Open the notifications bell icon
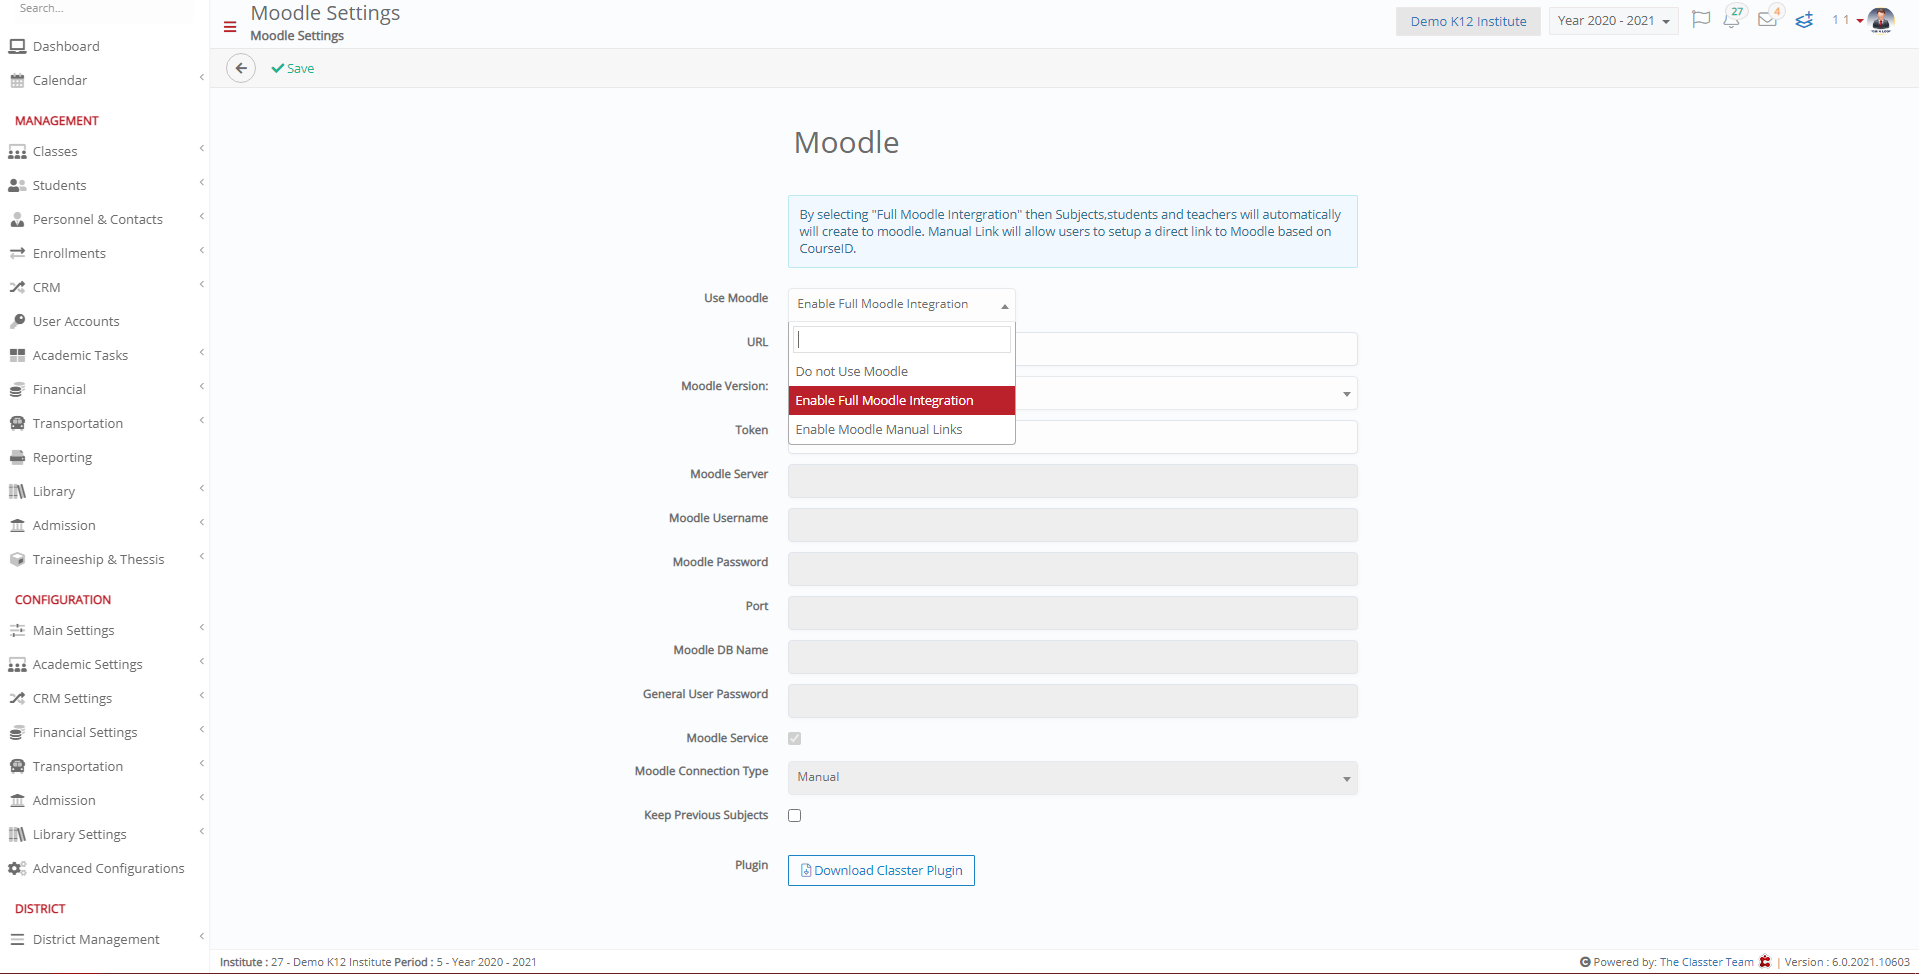Image resolution: width=1919 pixels, height=974 pixels. point(1732,19)
